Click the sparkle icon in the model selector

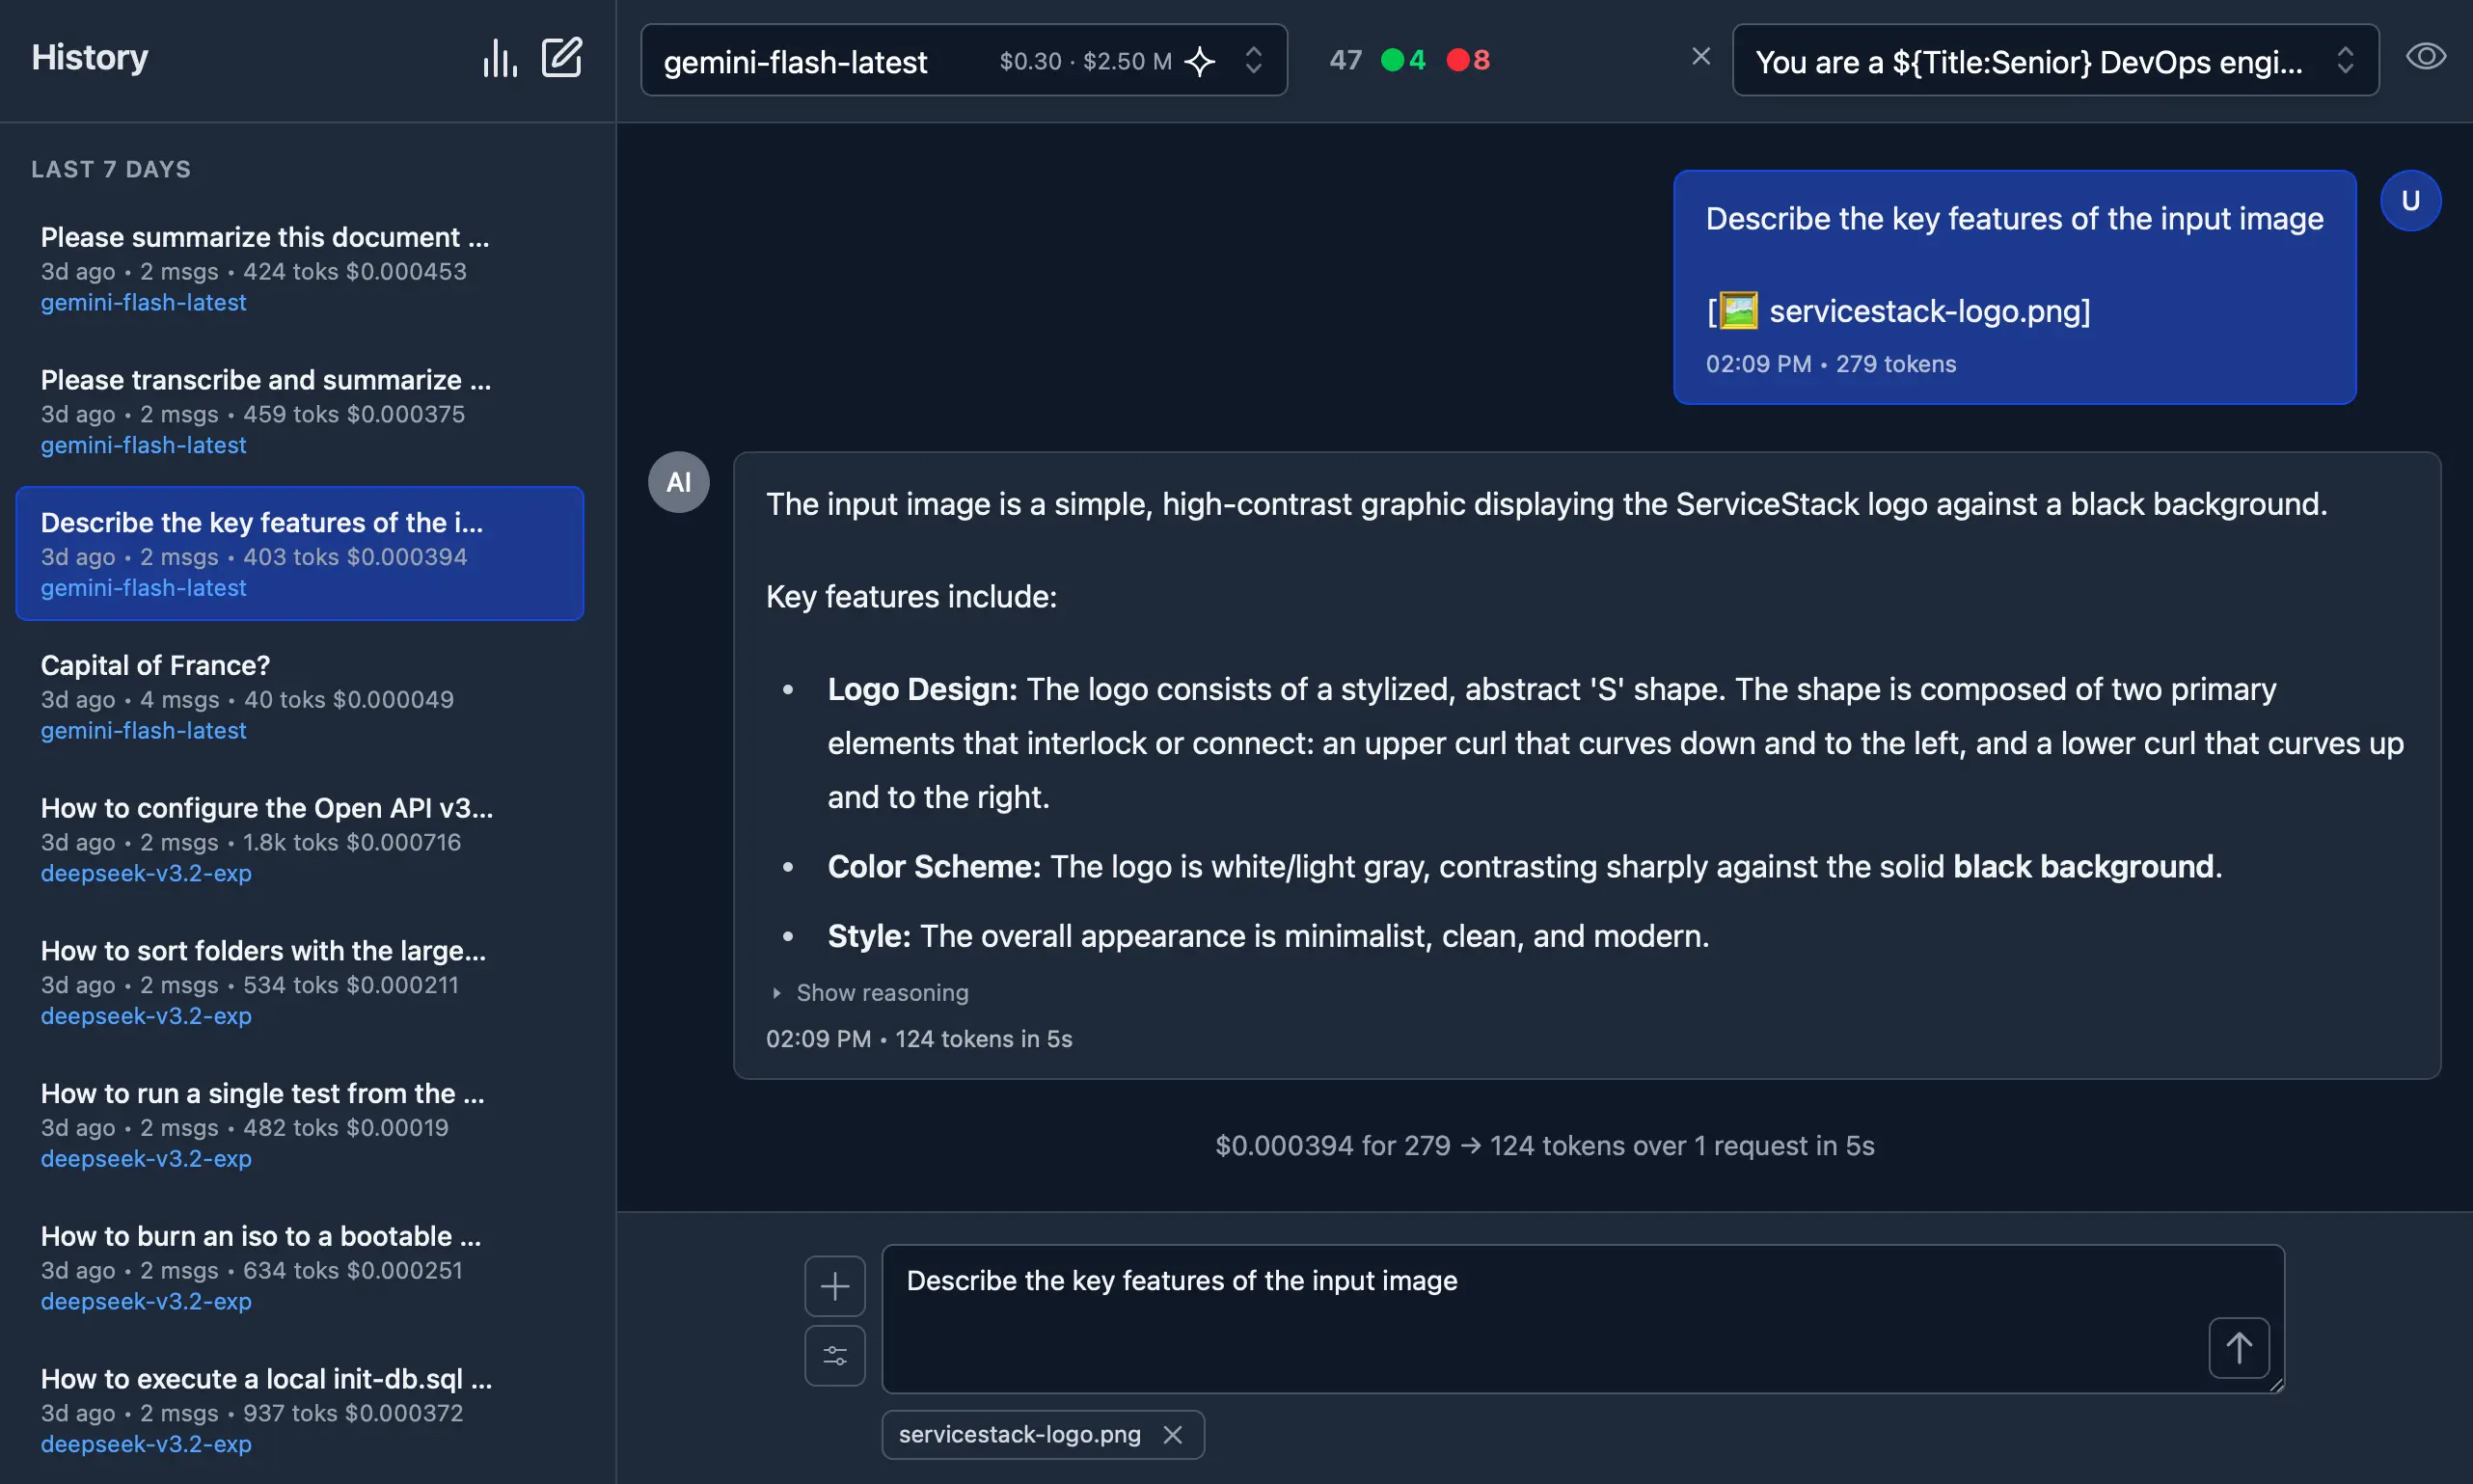1201,60
